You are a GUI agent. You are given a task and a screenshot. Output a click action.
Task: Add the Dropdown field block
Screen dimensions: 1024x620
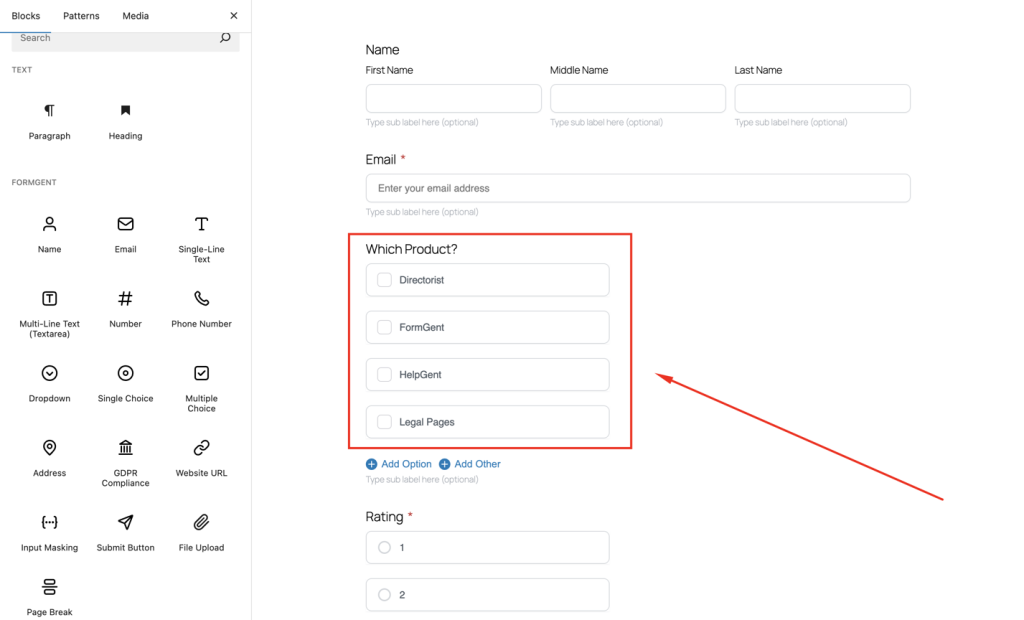[50, 384]
